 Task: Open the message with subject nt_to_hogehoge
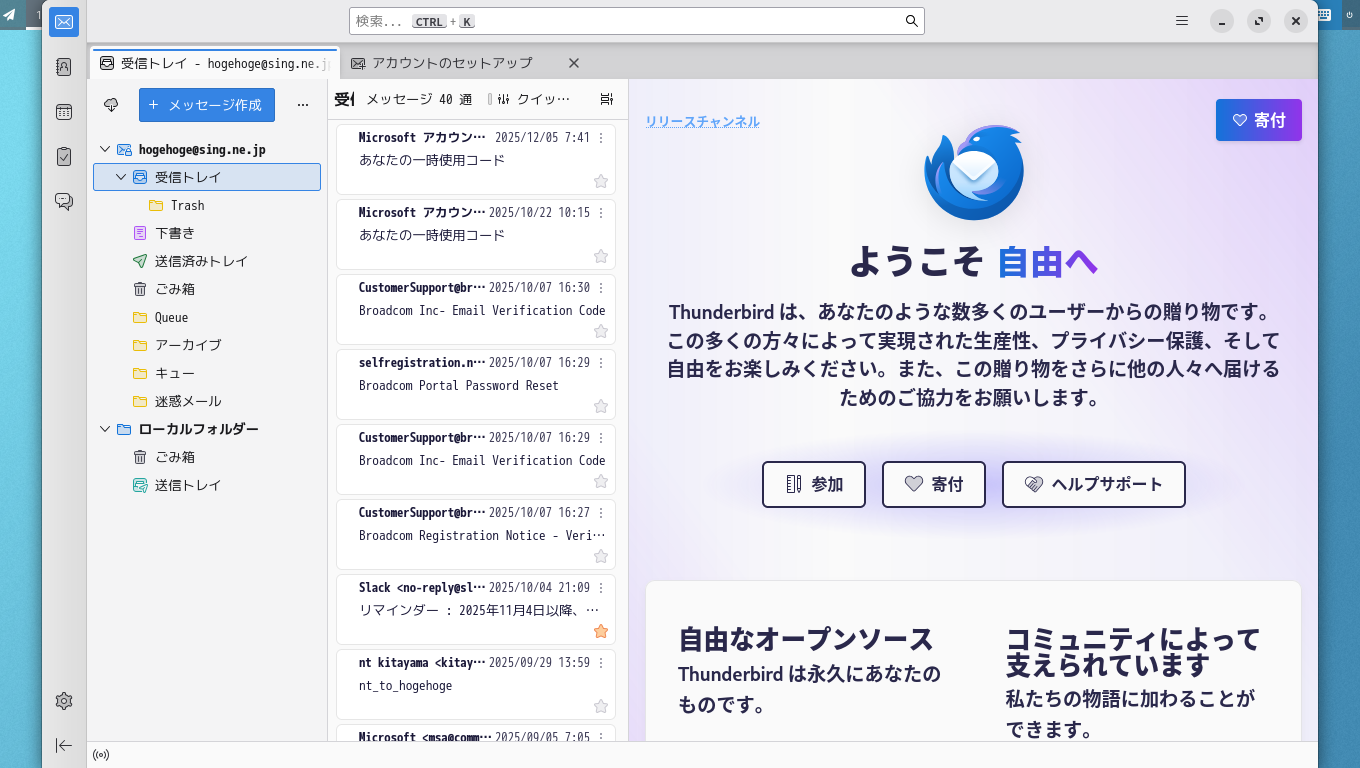pos(476,684)
